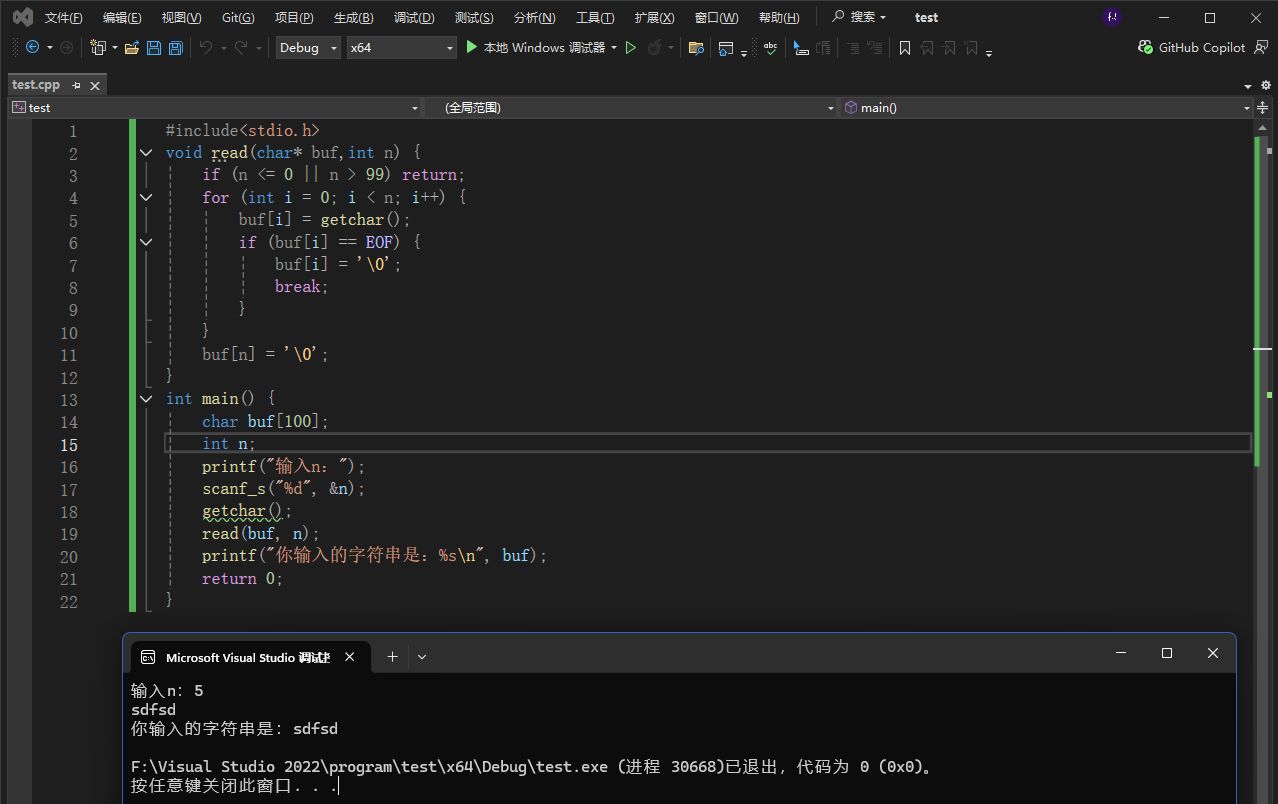Click line number 20 in gutter
Image resolution: width=1278 pixels, height=804 pixels.
pos(68,557)
